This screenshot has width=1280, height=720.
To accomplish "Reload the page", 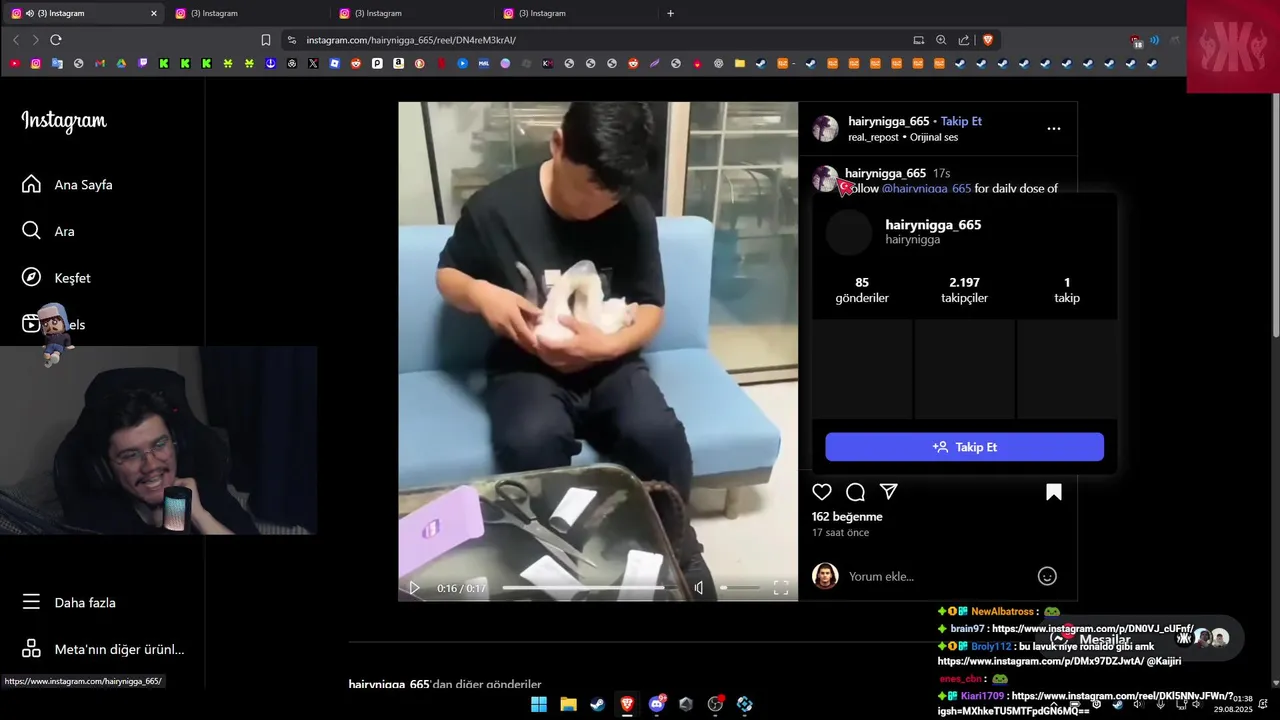I will point(56,40).
